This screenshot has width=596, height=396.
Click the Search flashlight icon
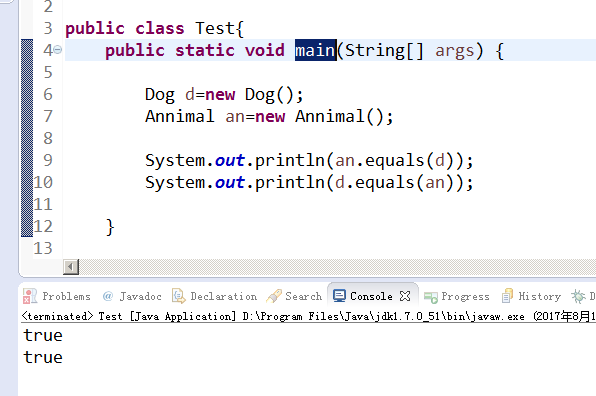pos(274,296)
